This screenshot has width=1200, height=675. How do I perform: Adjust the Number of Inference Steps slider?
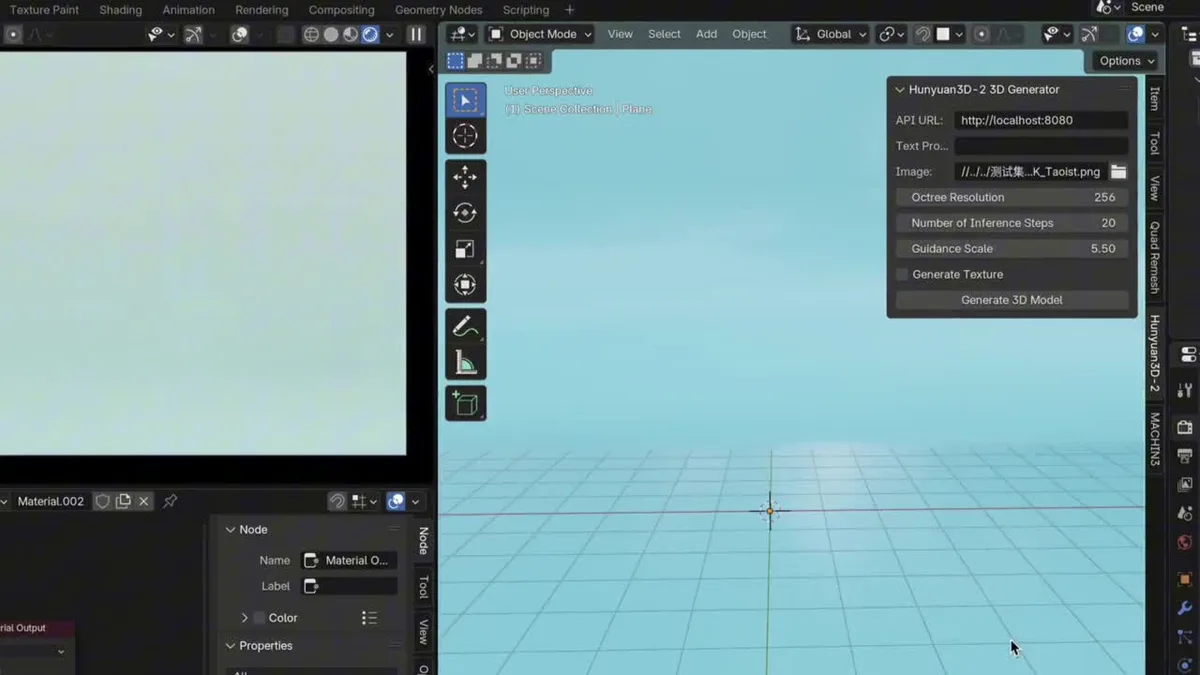tap(1012, 223)
